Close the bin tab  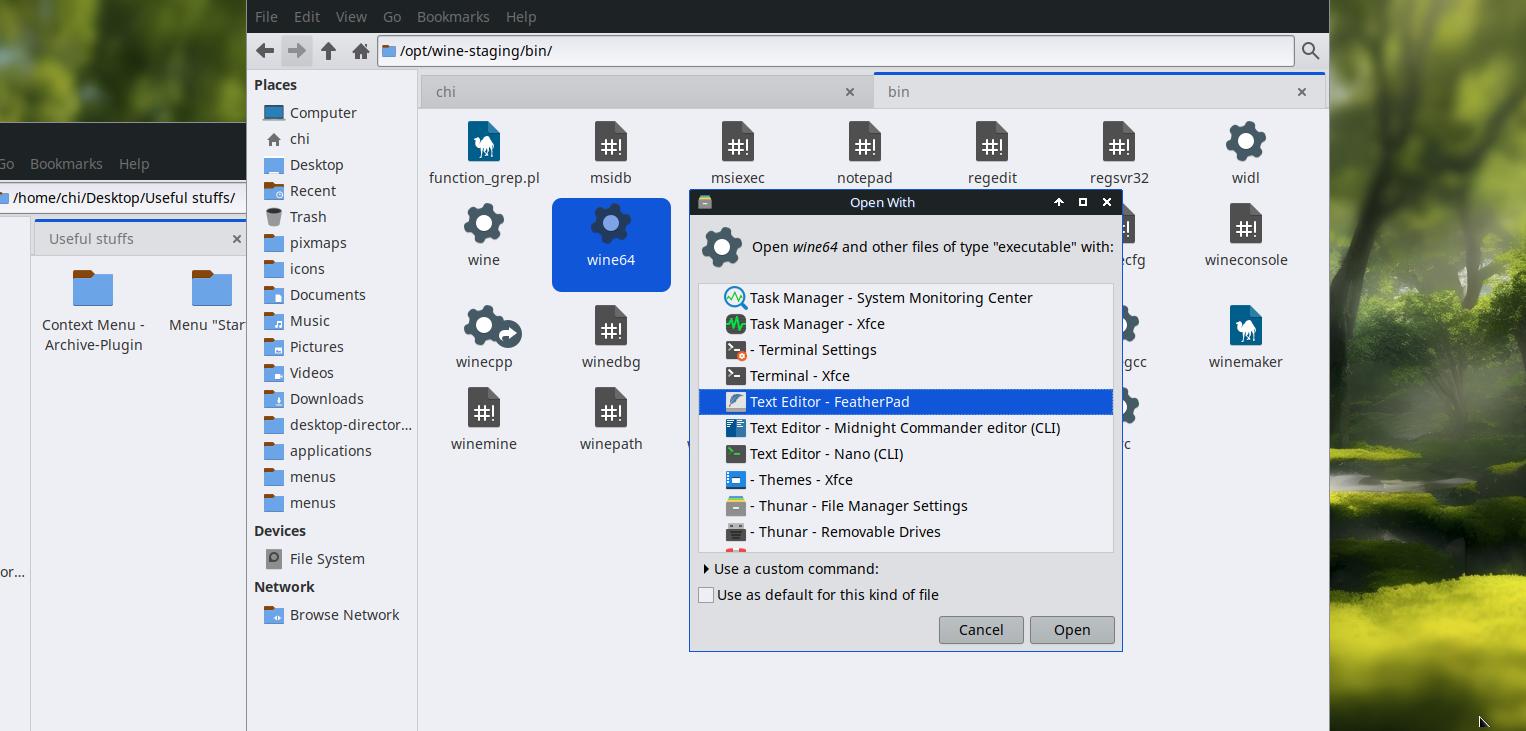click(x=1302, y=92)
